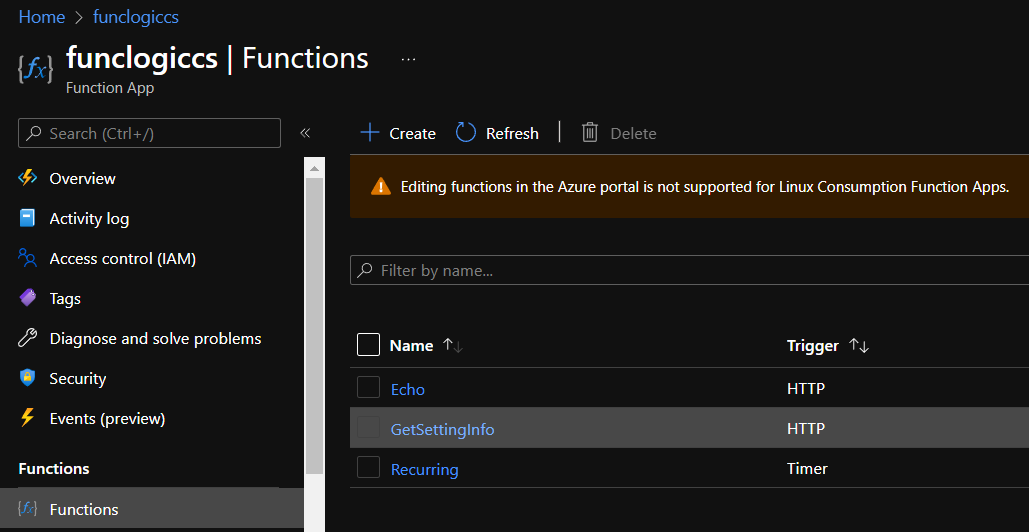Open the GetSettingInfo function link

point(442,429)
